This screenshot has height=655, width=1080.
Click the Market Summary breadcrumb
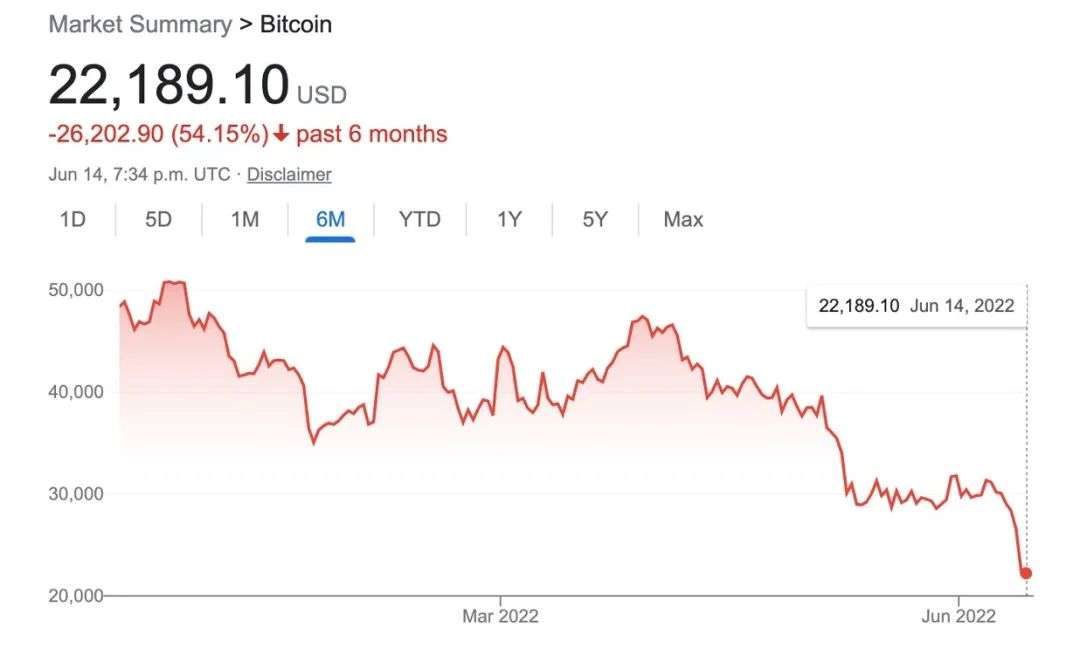pos(139,24)
